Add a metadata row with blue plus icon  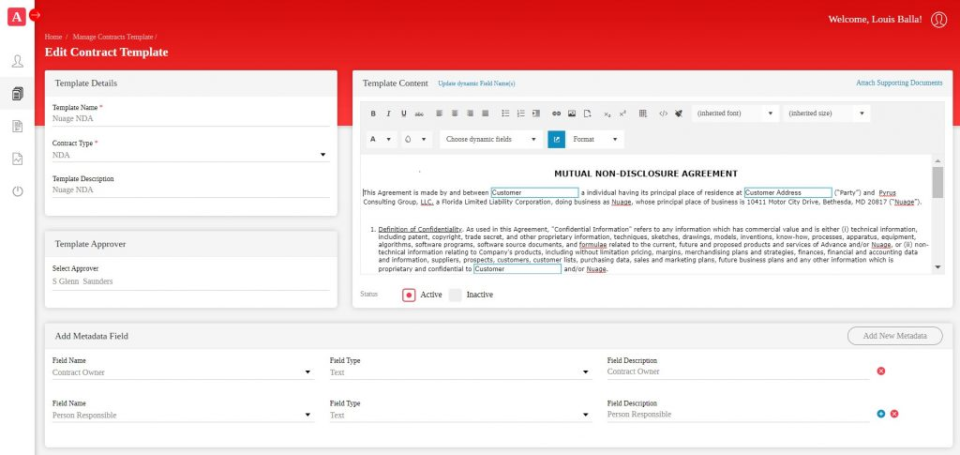coord(881,414)
